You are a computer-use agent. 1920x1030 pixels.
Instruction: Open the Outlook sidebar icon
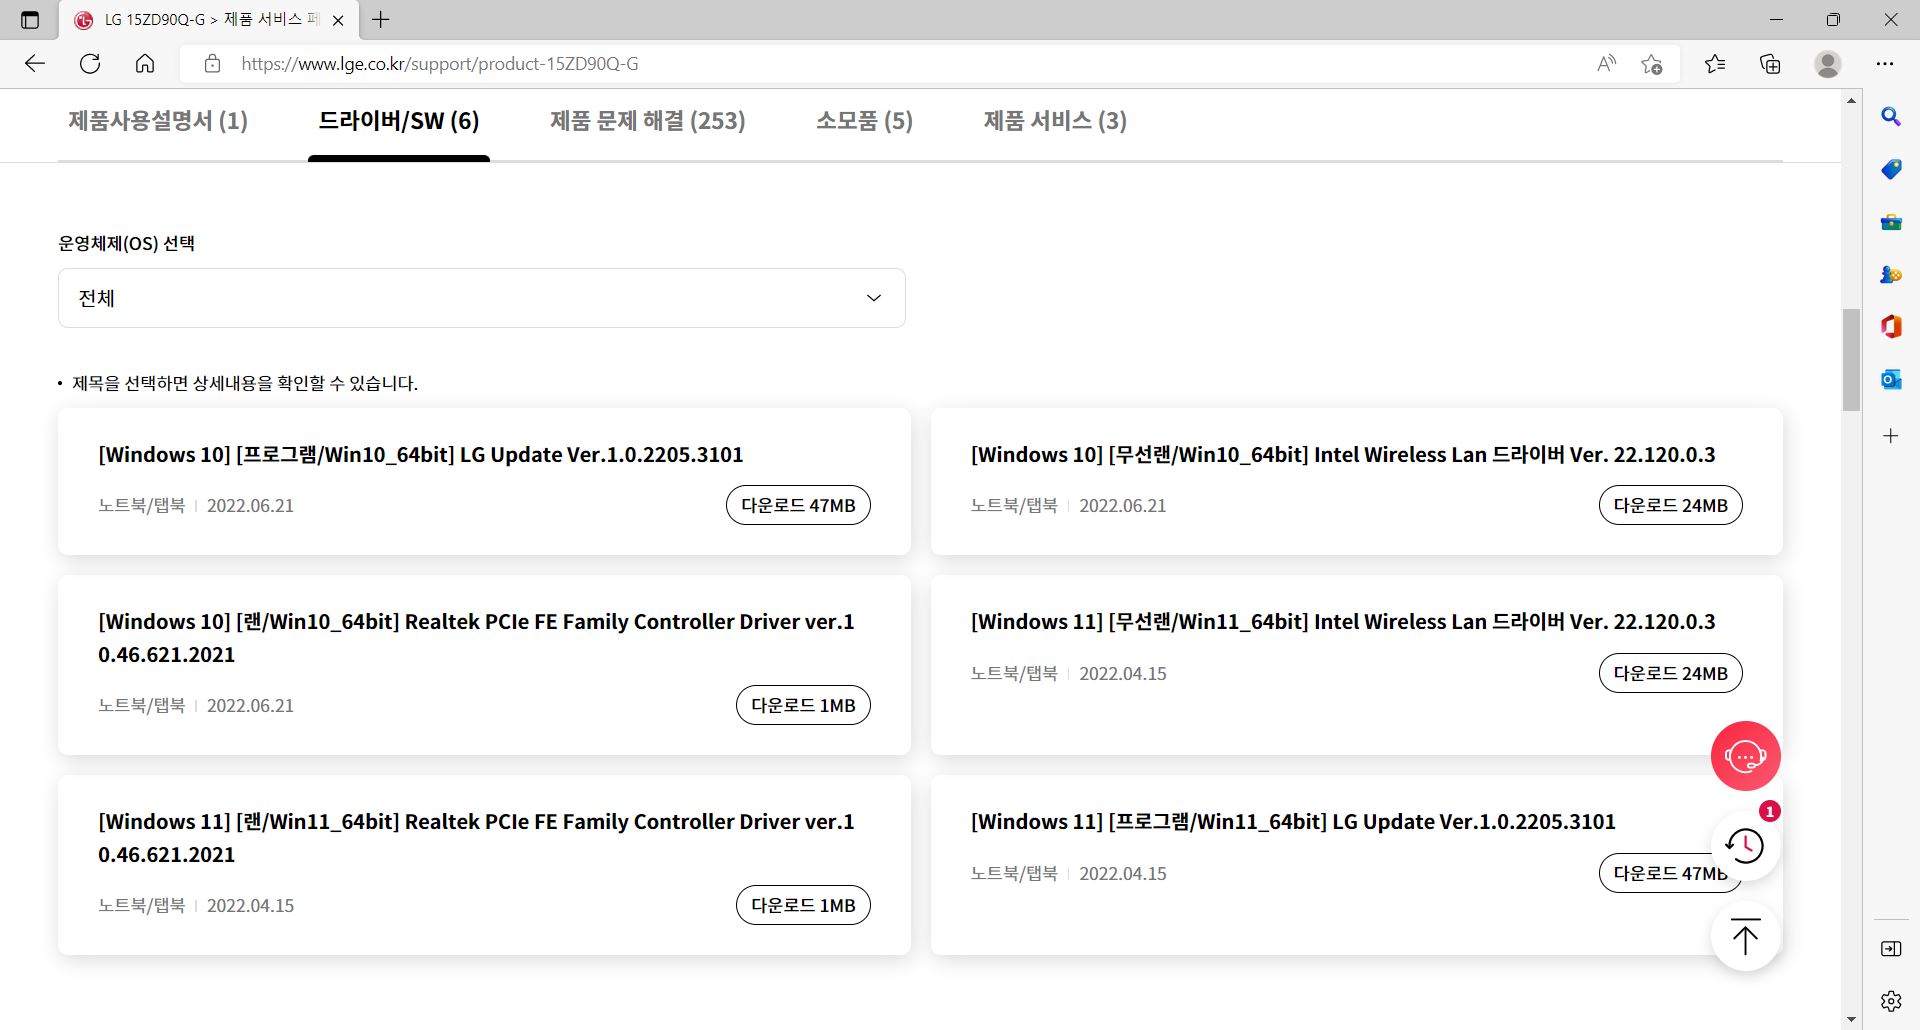coord(1891,379)
